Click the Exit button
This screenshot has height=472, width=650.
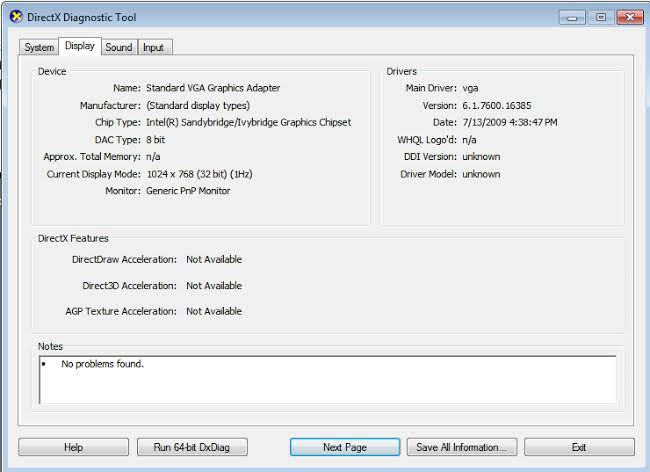coord(579,447)
